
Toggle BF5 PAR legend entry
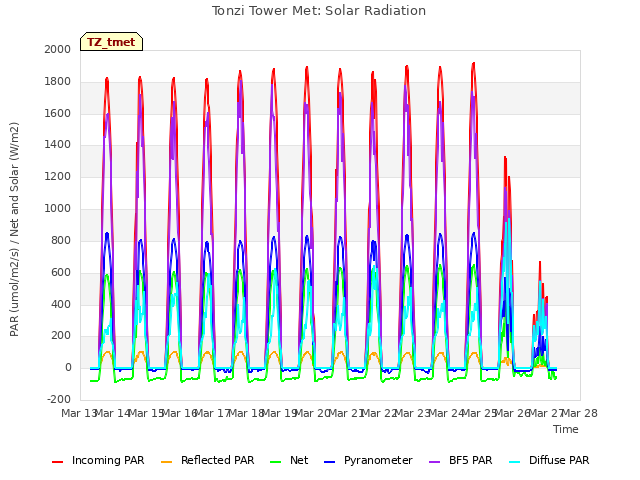point(461,460)
